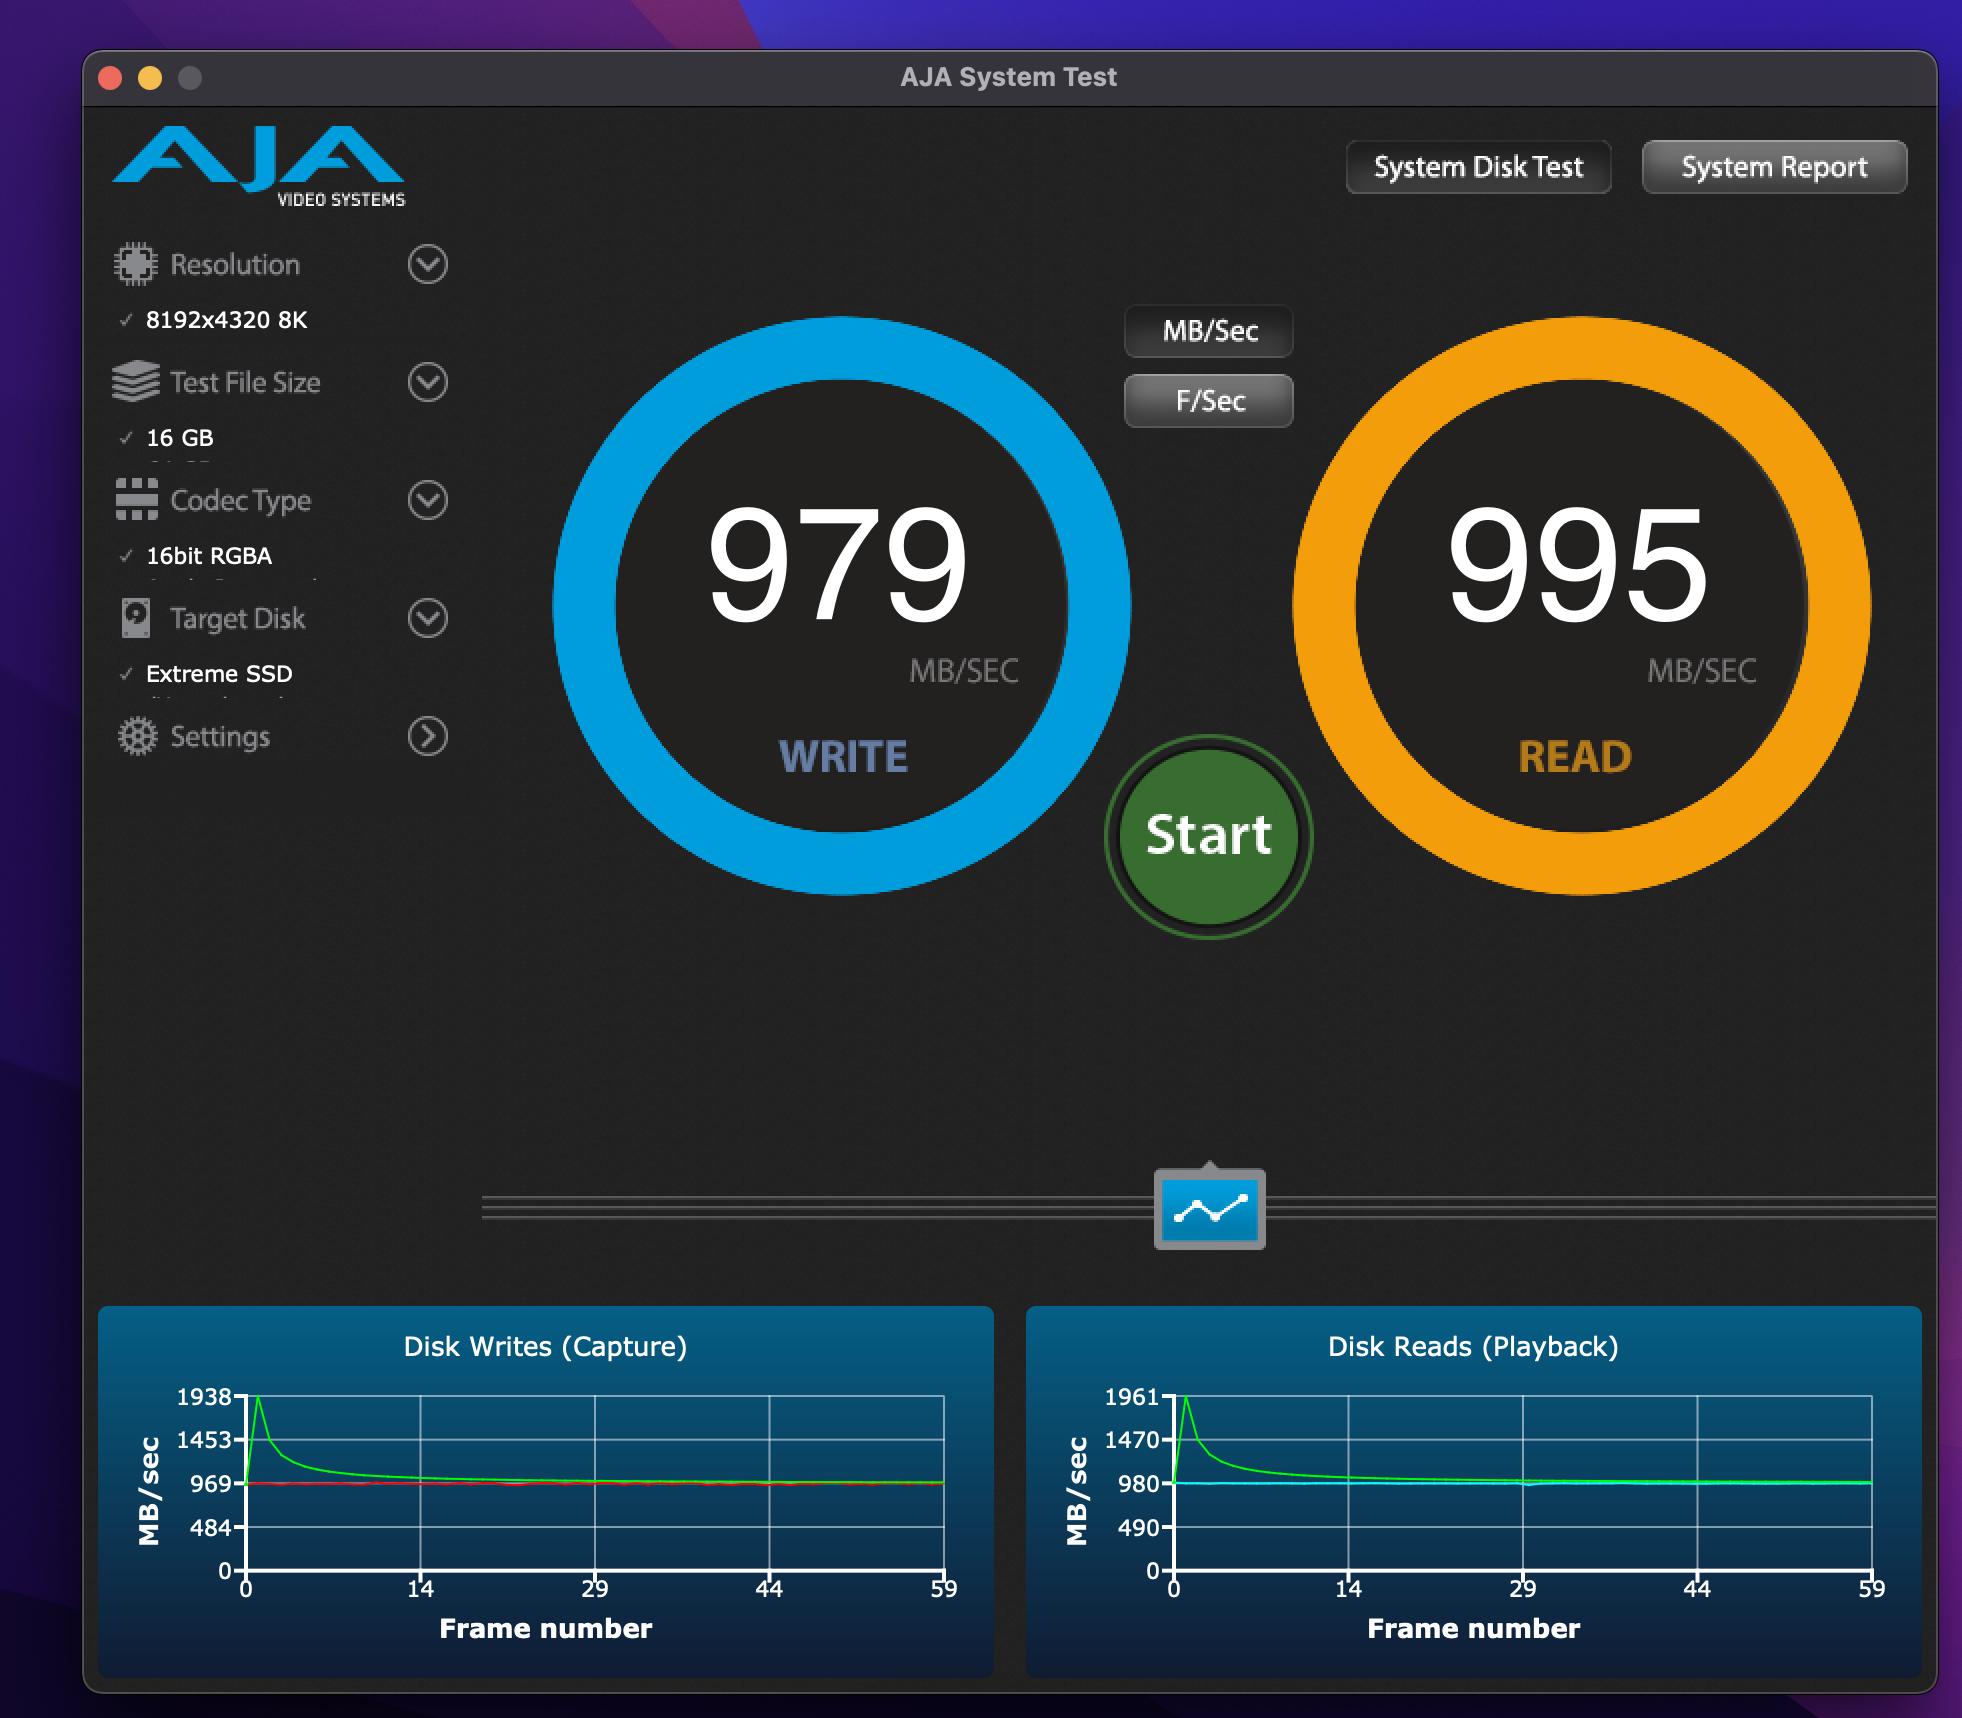Expand the Test File Size chevron

coord(427,382)
